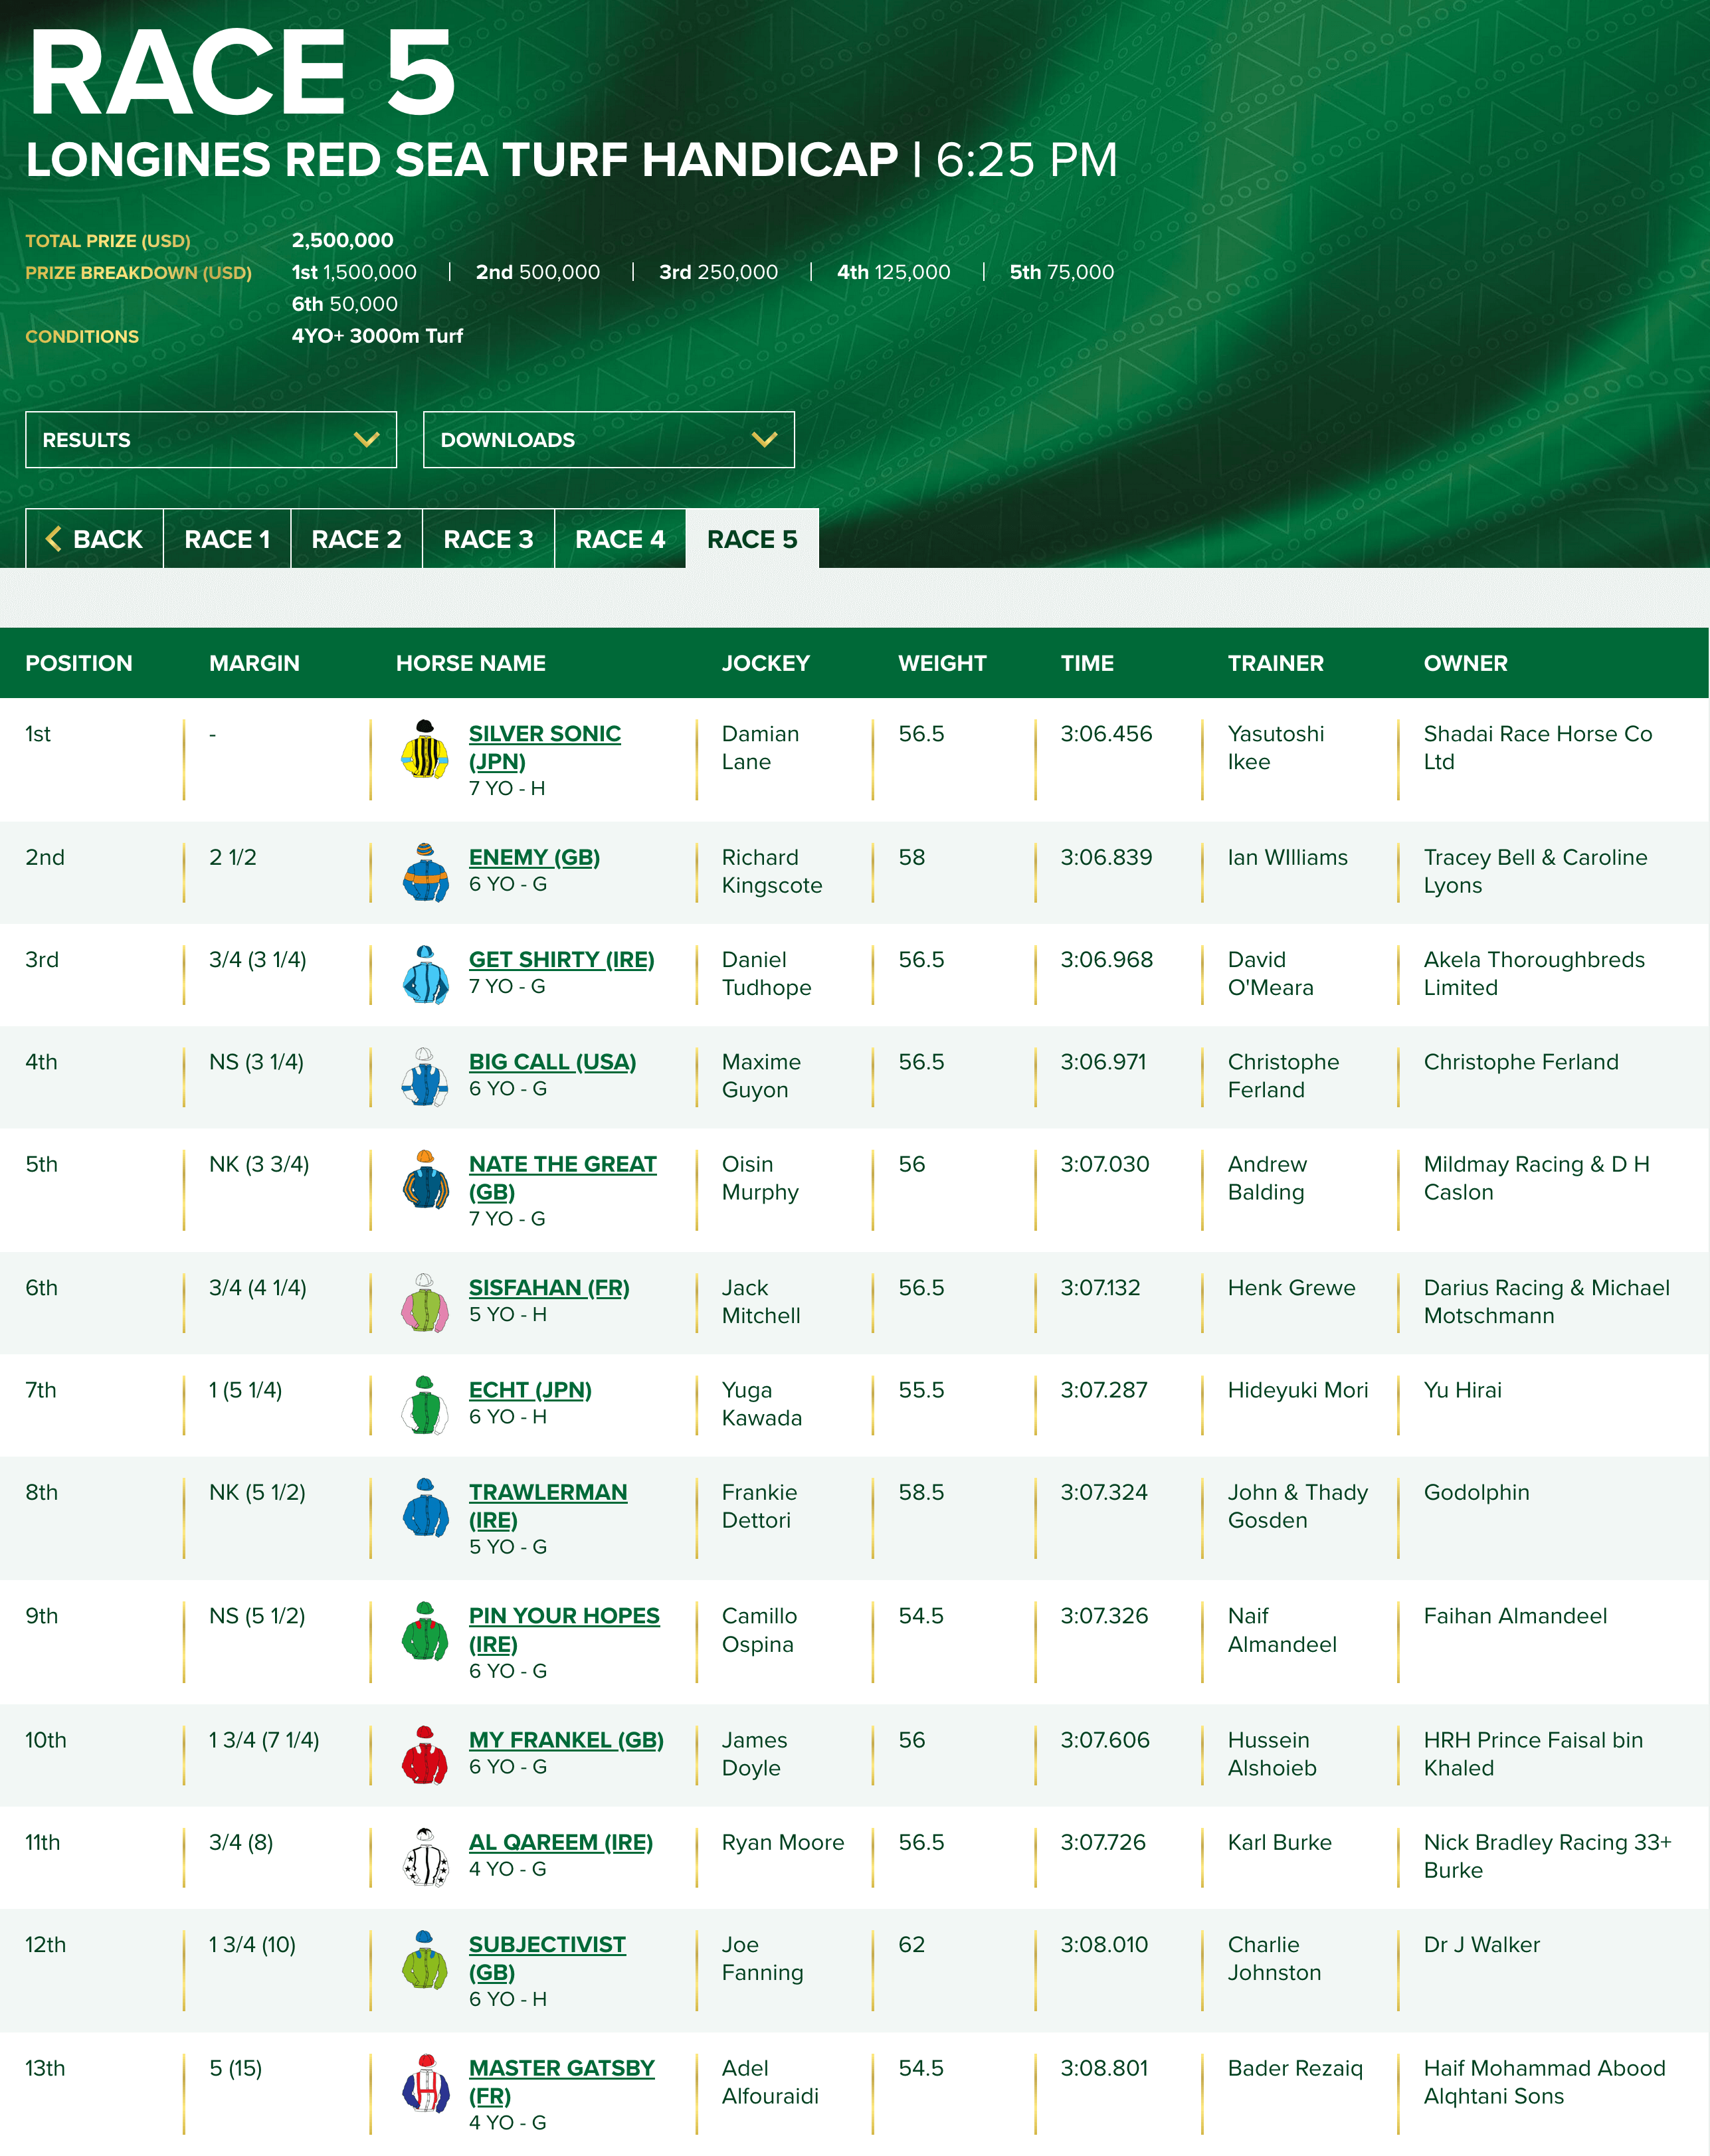
Task: Open the ECHT (JPN) horse link
Action: [x=530, y=1390]
